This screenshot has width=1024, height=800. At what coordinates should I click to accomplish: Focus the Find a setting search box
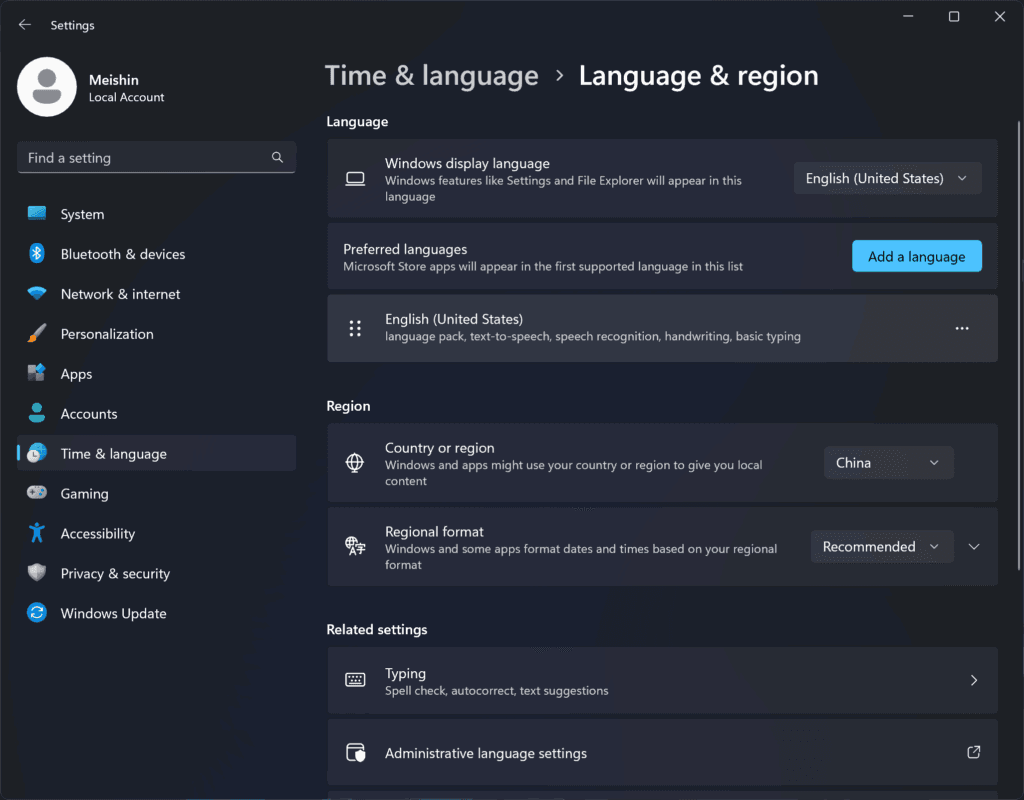click(x=145, y=158)
